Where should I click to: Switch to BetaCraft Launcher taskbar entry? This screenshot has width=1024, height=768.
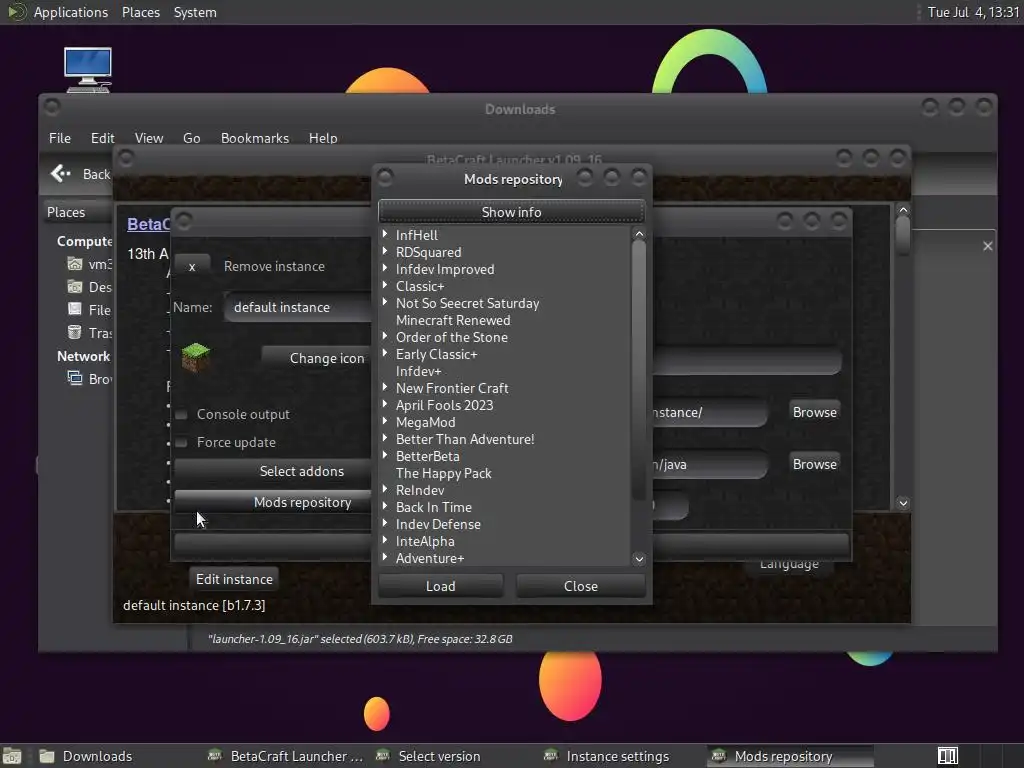point(285,756)
